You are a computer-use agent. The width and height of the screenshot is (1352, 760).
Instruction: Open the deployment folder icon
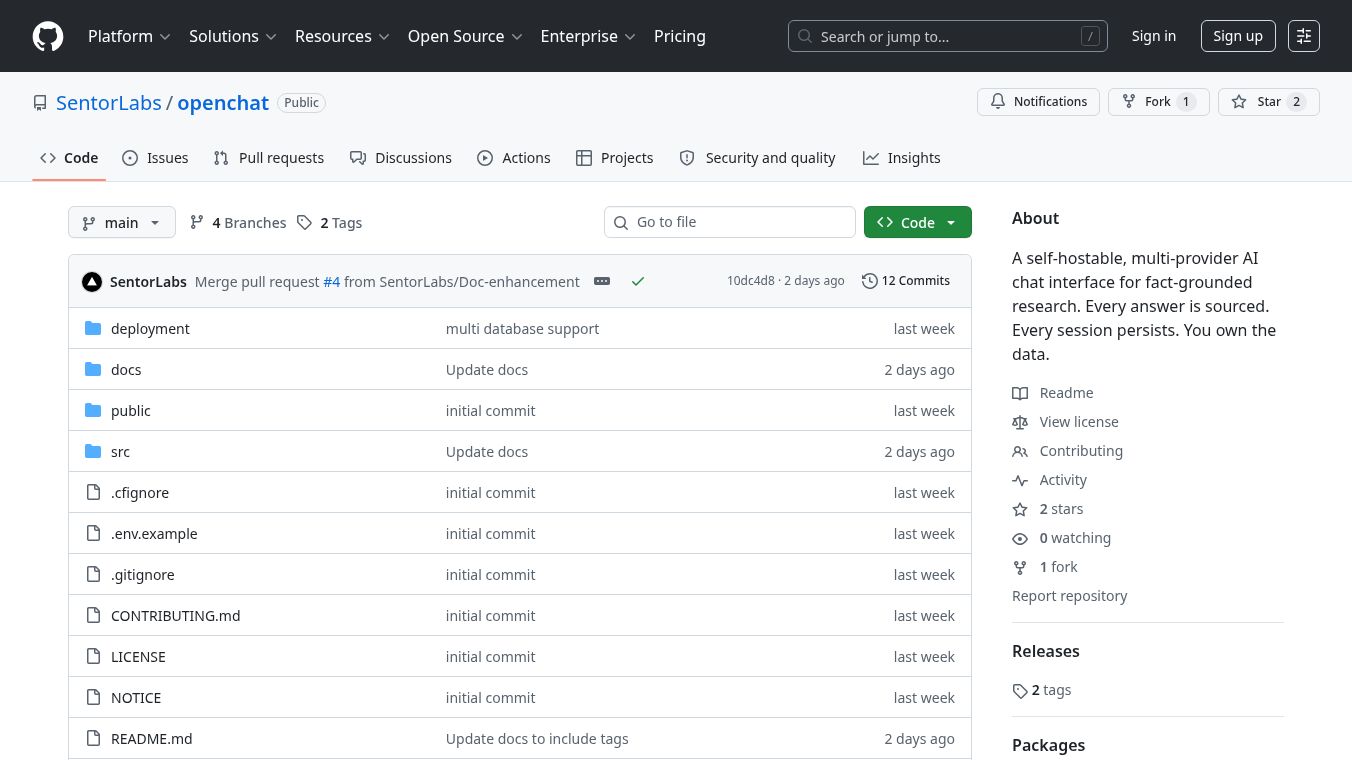pyautogui.click(x=94, y=329)
